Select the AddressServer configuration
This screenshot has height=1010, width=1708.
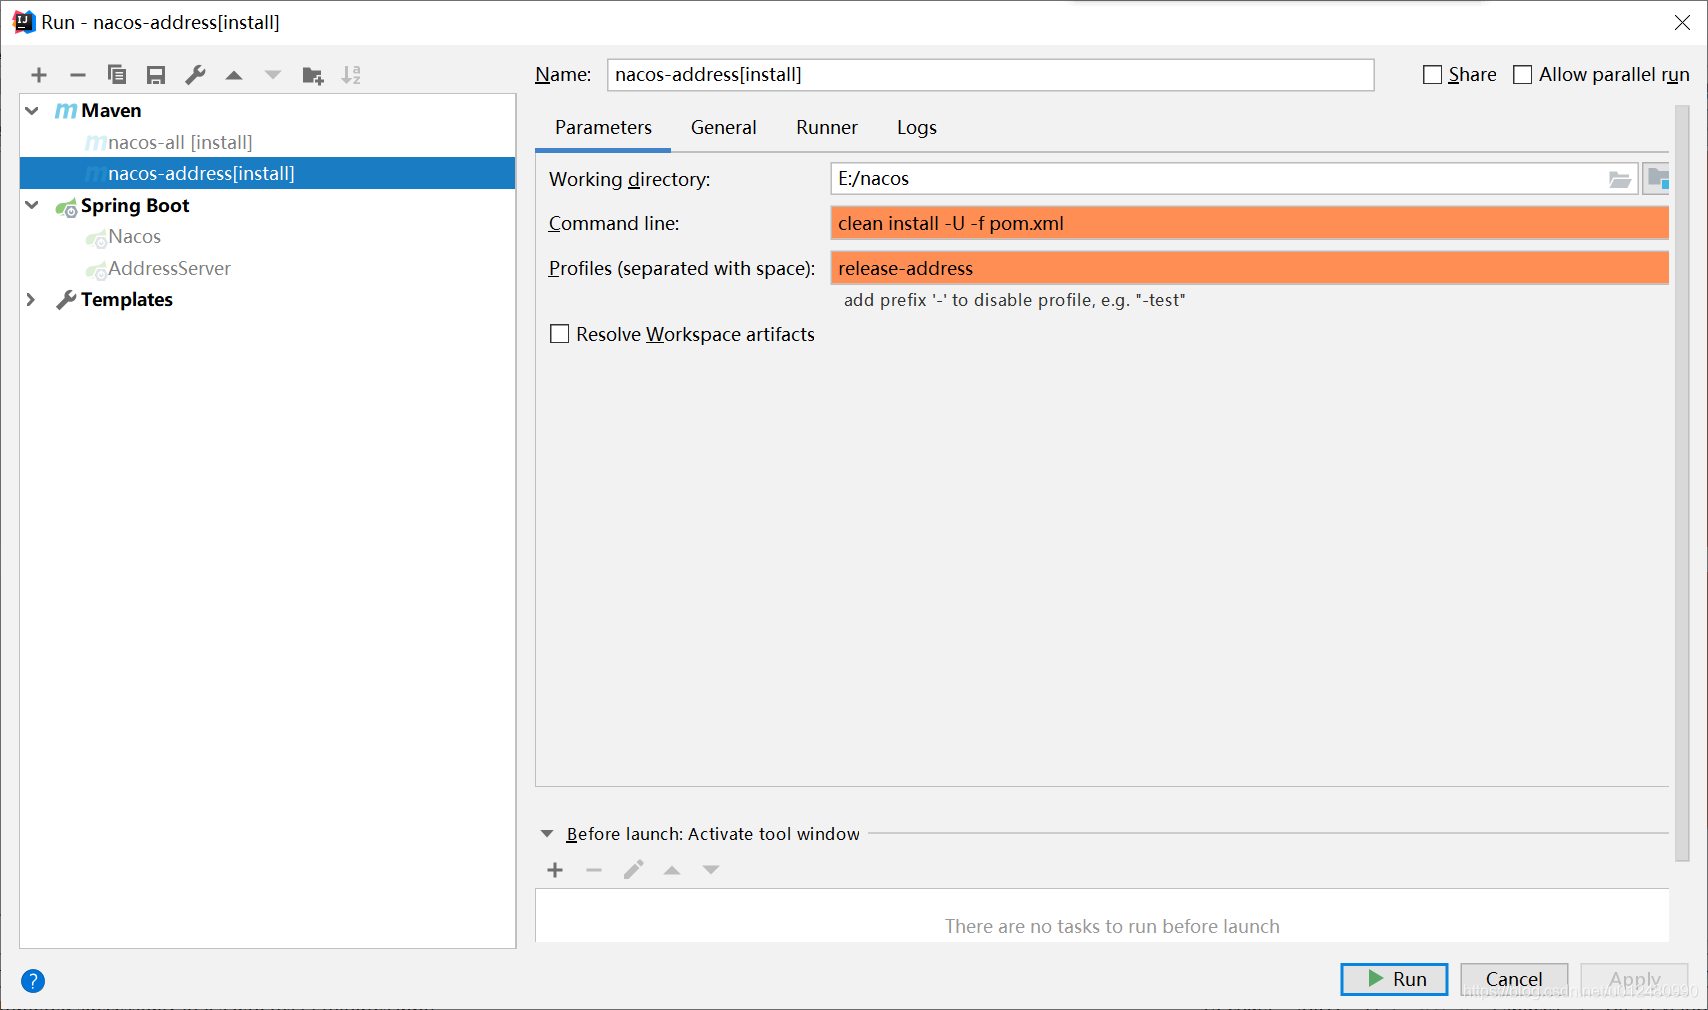267,268
